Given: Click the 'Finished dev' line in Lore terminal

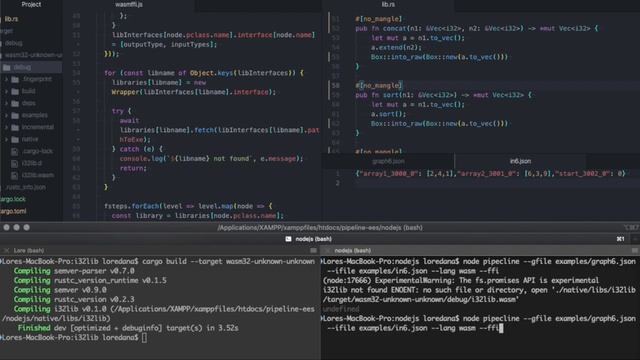Looking at the screenshot, I should (x=128, y=328).
